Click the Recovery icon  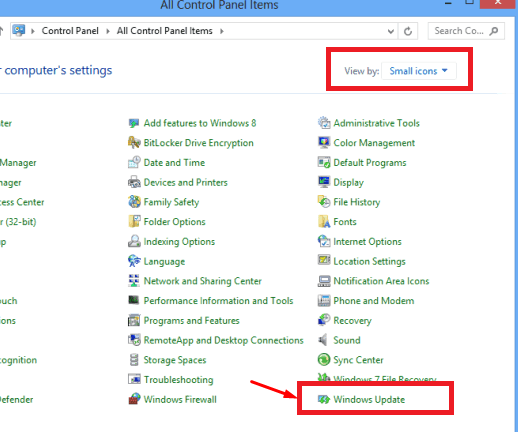pos(324,320)
